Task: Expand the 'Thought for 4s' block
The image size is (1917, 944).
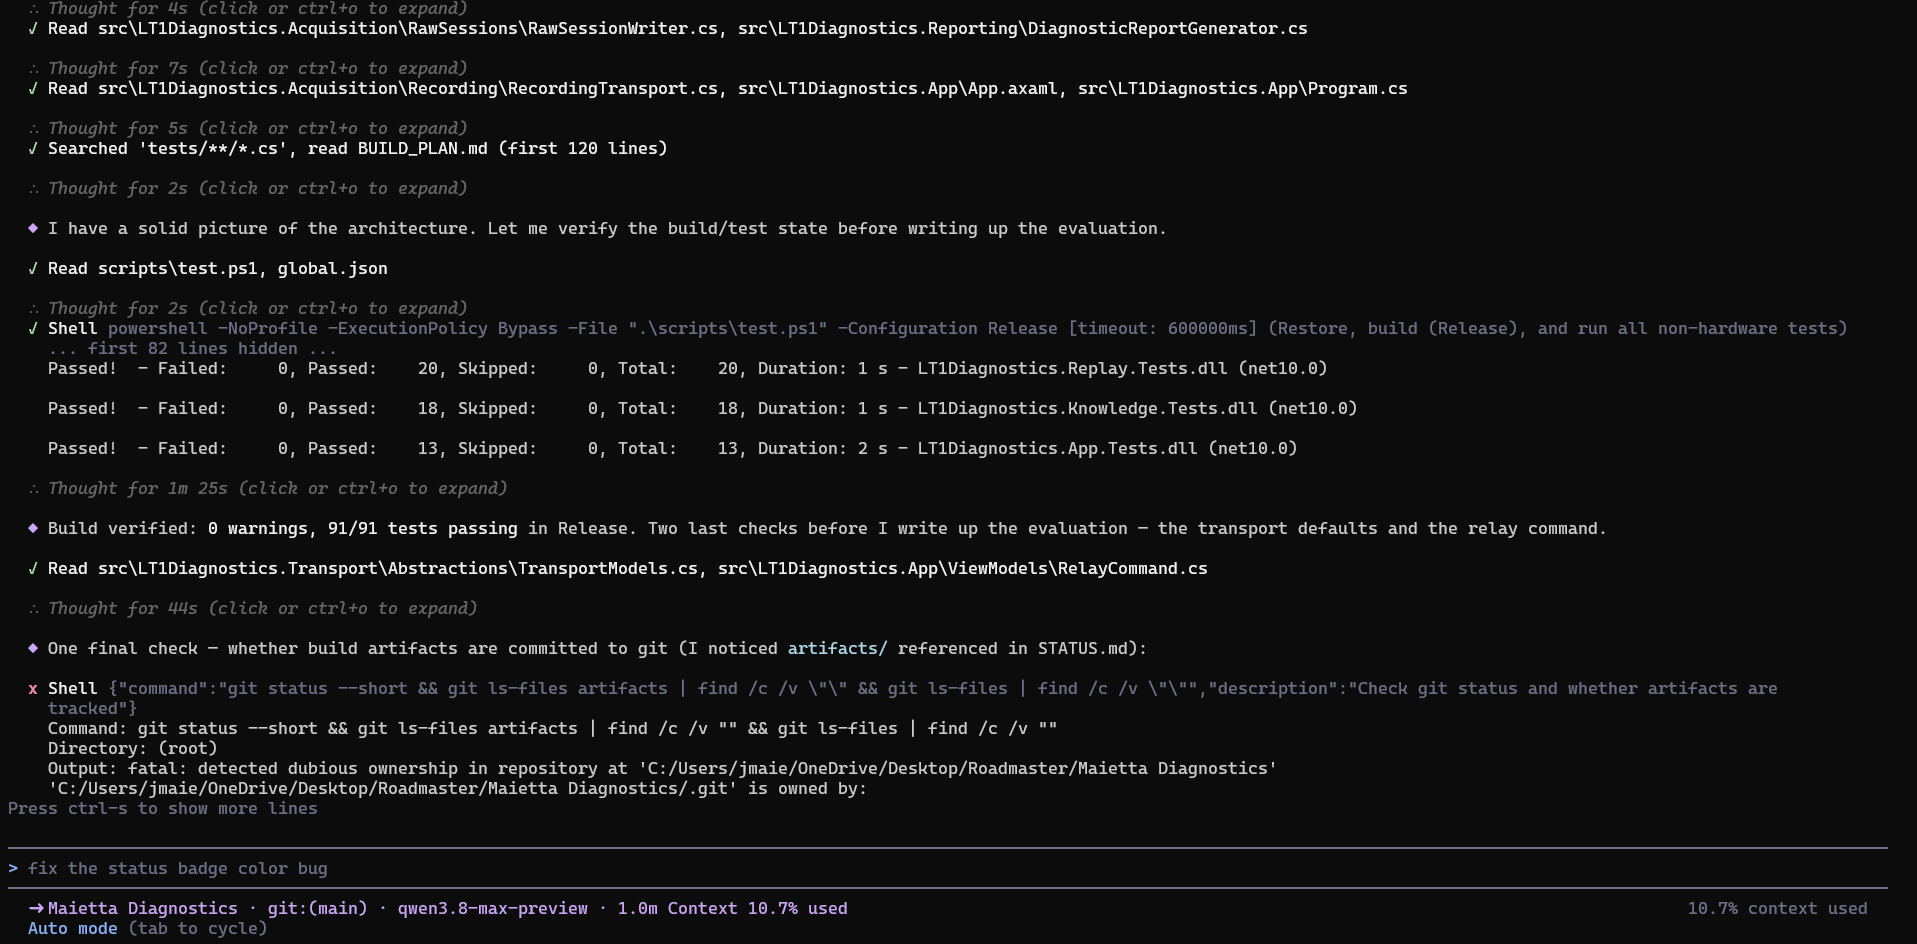Action: point(257,8)
